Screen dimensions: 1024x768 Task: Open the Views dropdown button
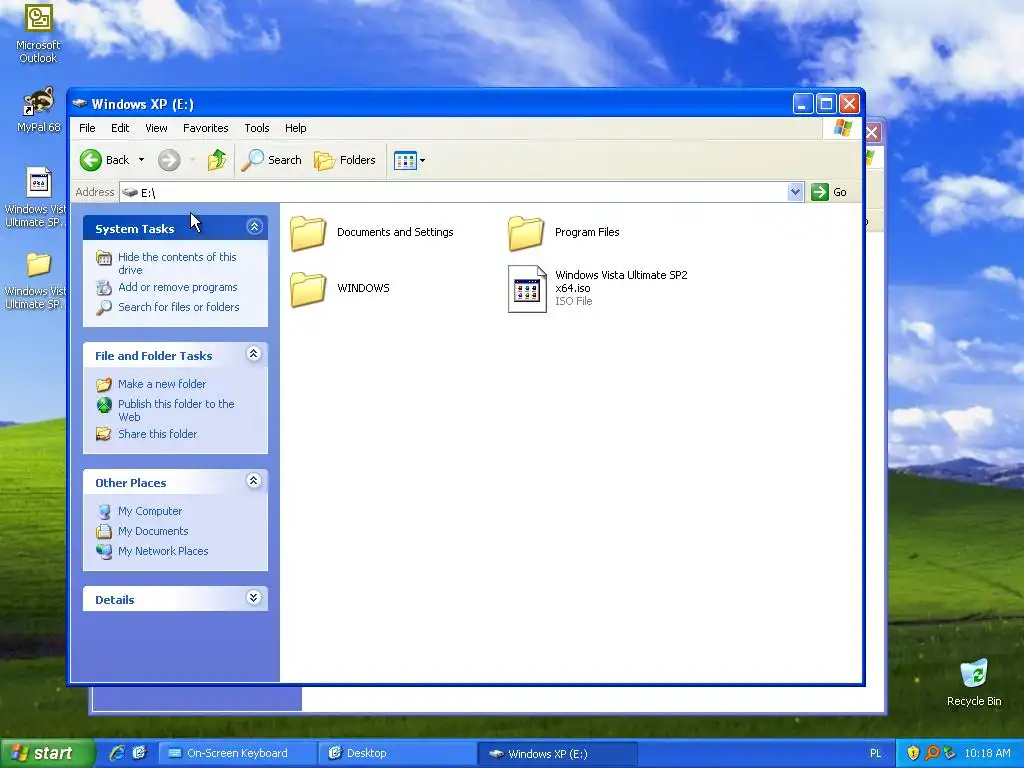409,160
